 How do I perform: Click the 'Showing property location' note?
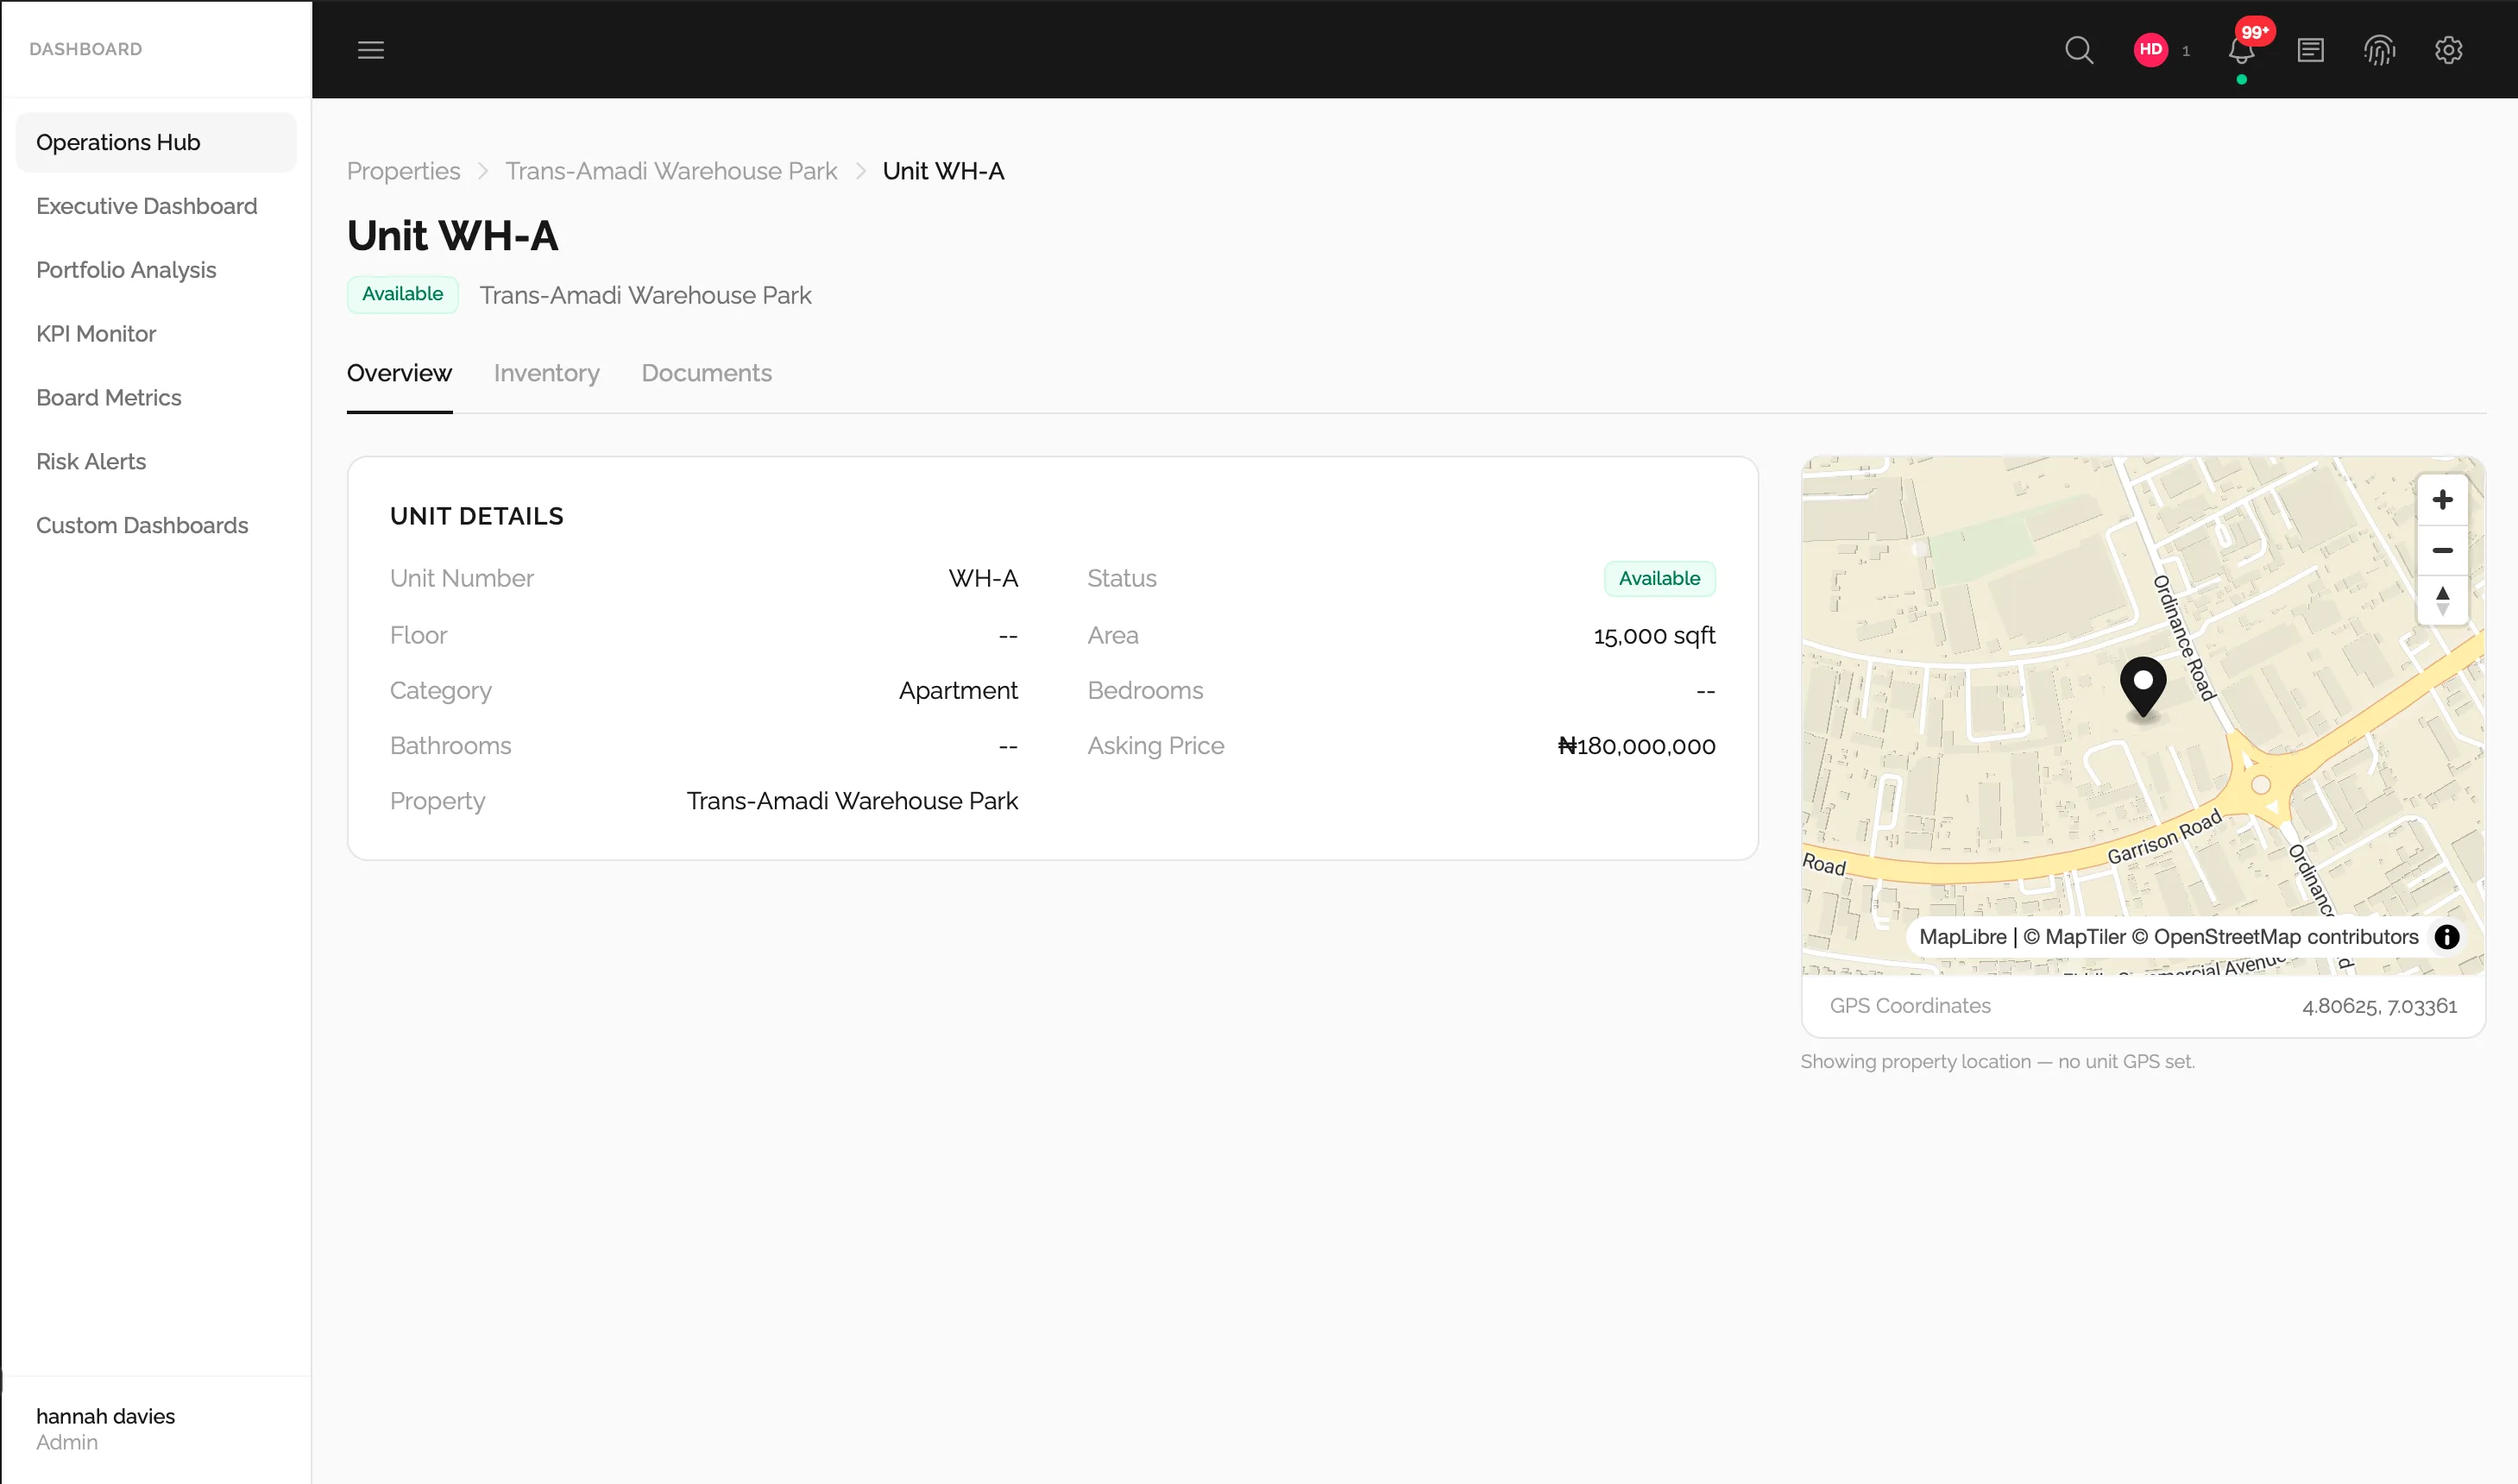click(x=1997, y=1062)
